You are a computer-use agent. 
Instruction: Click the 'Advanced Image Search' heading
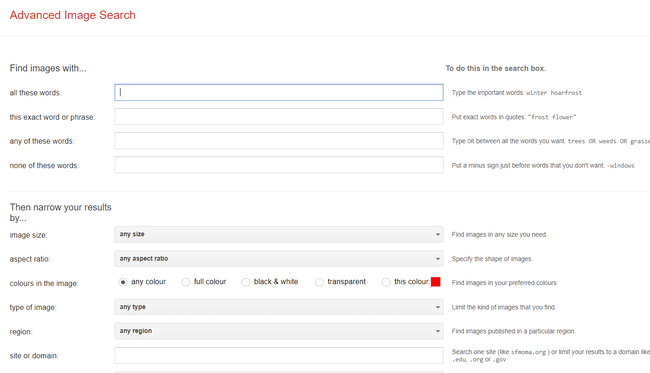point(73,15)
